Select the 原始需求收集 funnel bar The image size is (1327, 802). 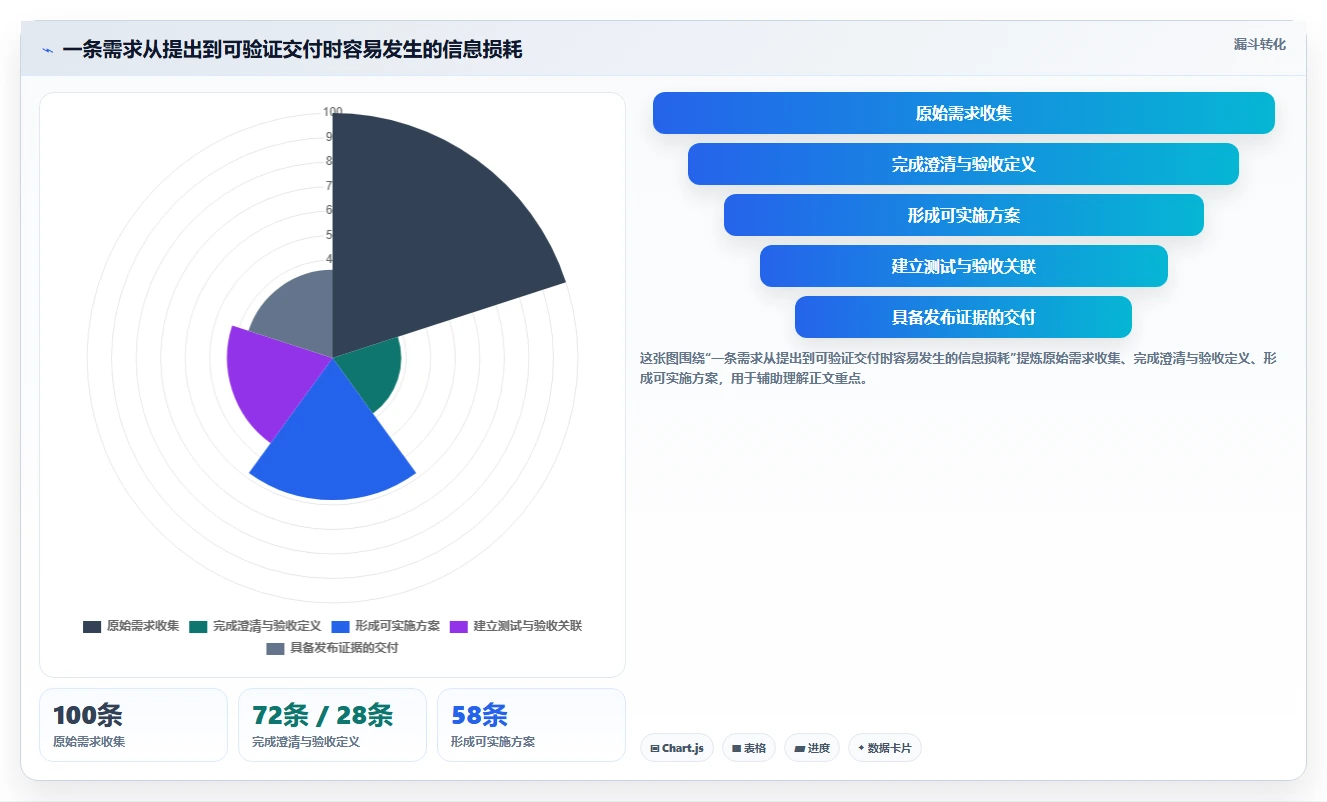click(x=964, y=113)
